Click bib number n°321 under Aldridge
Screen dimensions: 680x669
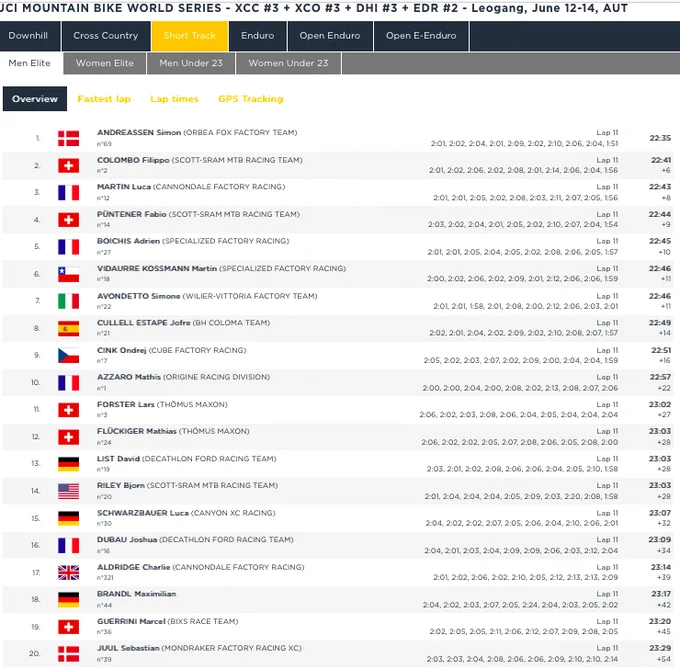tap(105, 578)
